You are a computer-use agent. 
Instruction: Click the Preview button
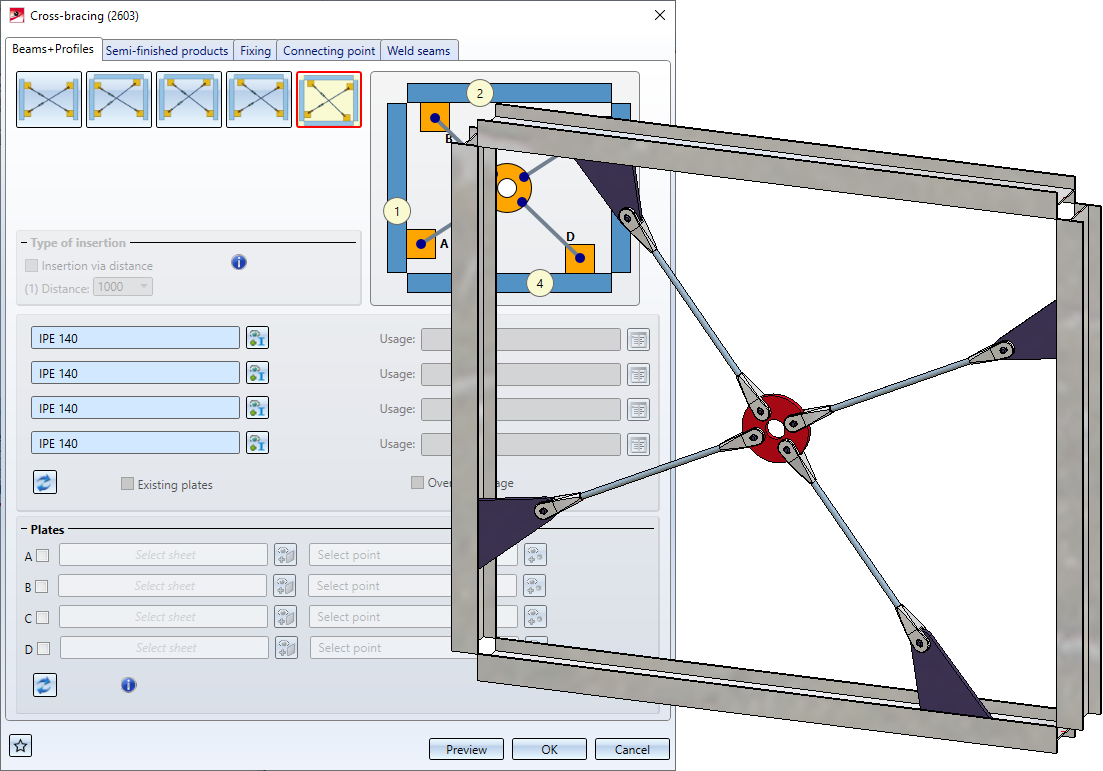466,749
